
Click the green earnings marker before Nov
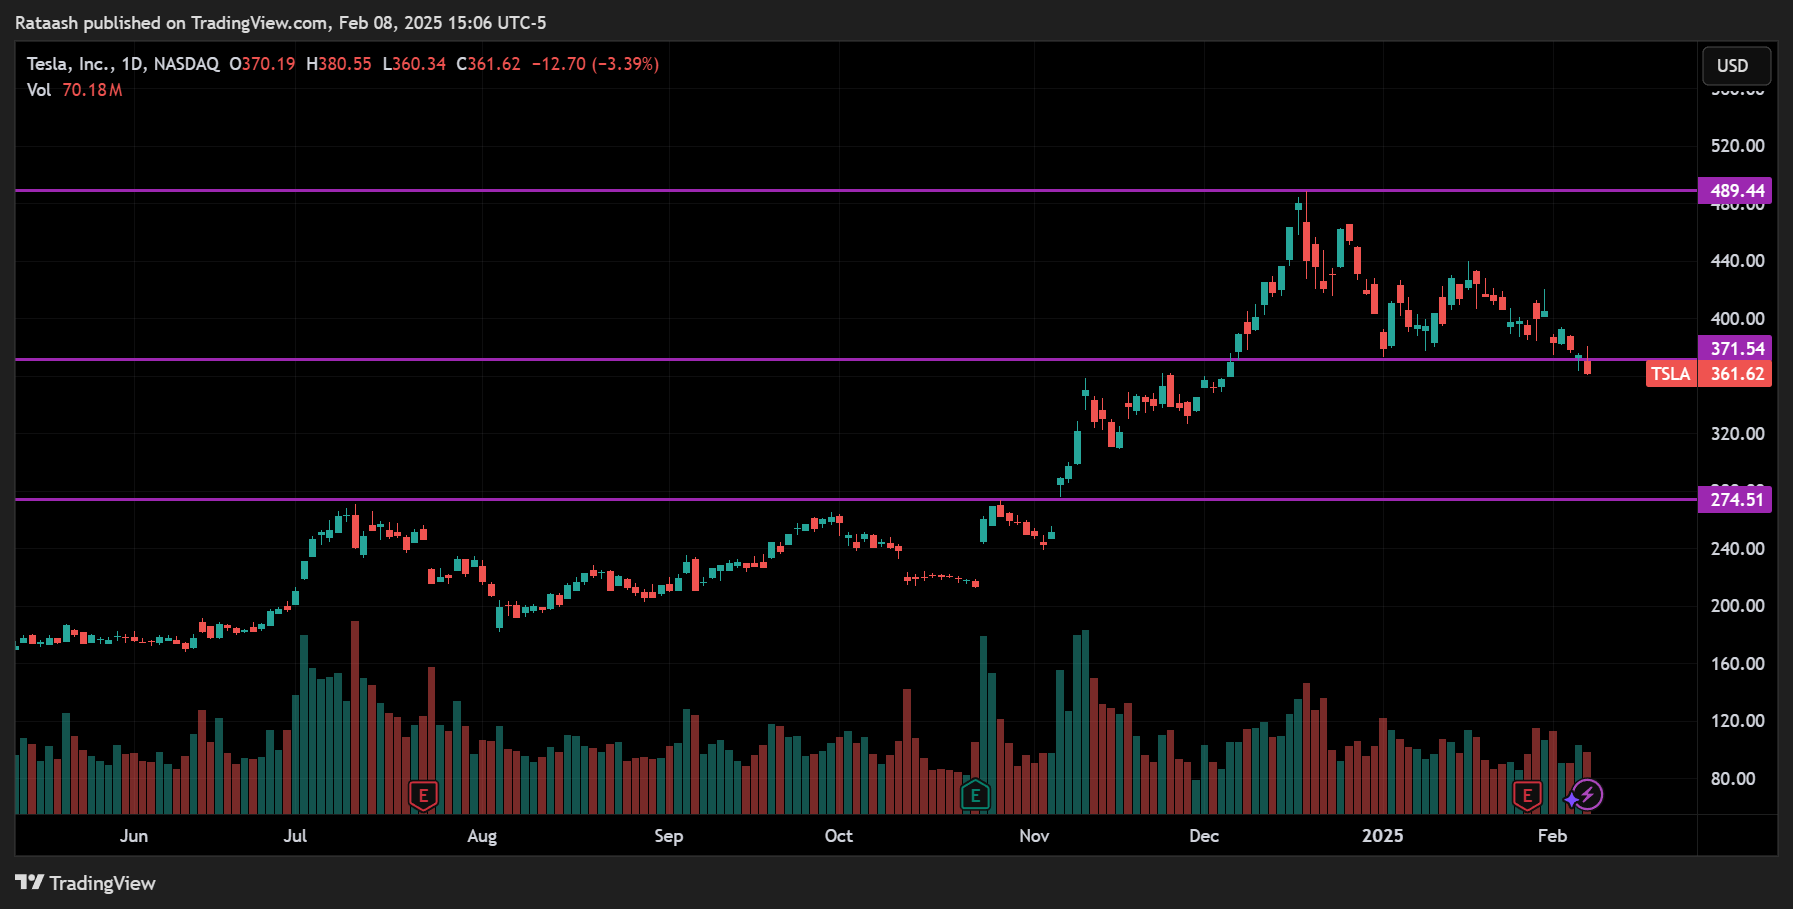(975, 796)
